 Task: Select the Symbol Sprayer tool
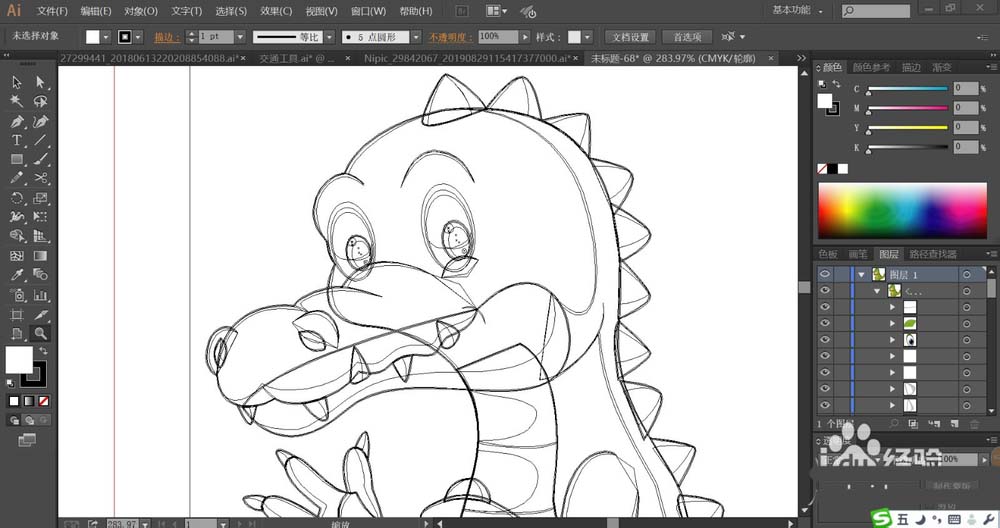pos(17,295)
